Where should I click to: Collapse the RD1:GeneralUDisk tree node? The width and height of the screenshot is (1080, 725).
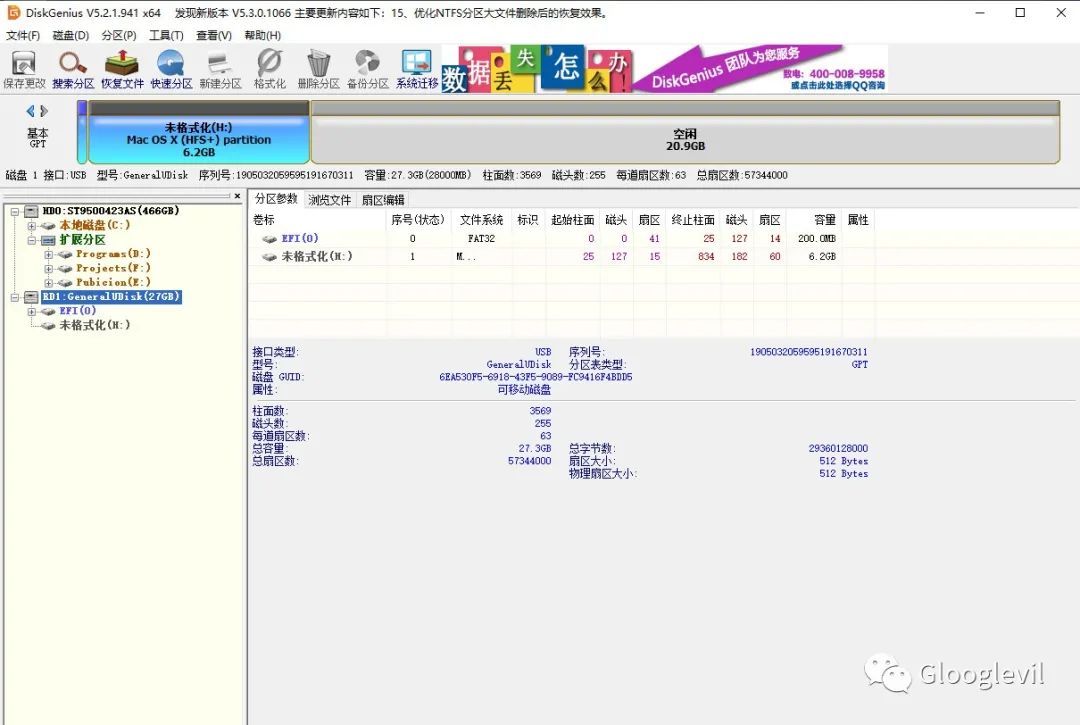(14, 297)
